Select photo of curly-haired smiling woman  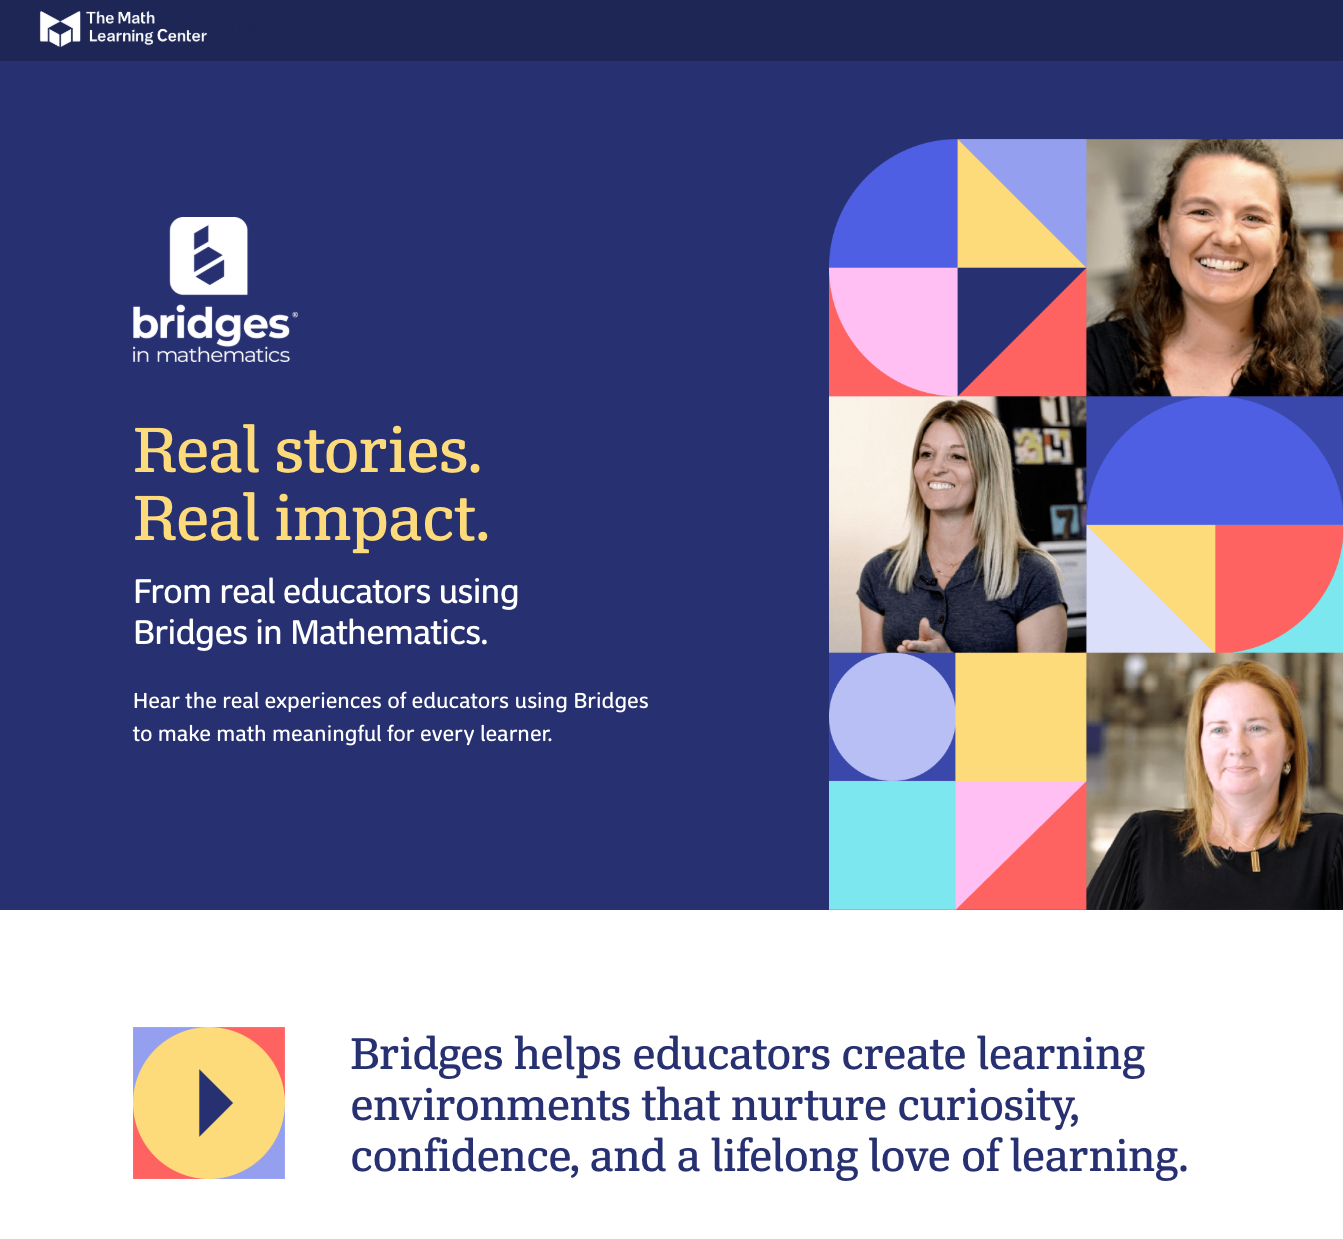click(1214, 268)
